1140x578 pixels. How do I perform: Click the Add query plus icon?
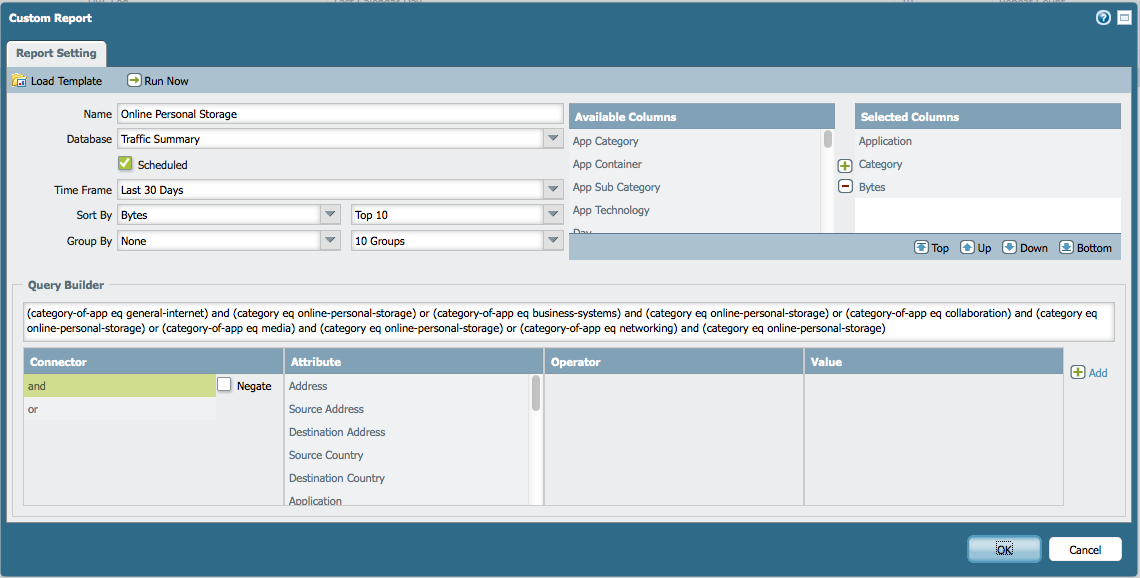[1078, 372]
